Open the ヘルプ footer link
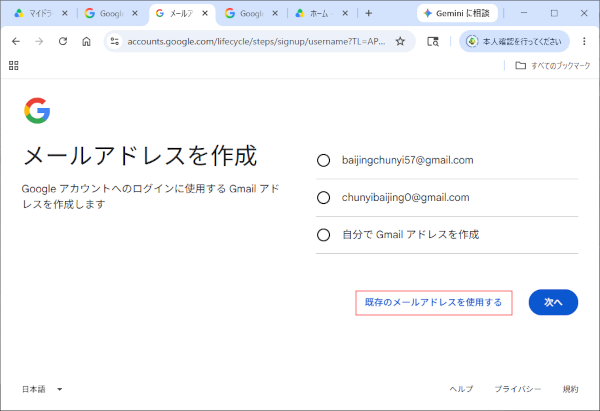 tap(461, 389)
